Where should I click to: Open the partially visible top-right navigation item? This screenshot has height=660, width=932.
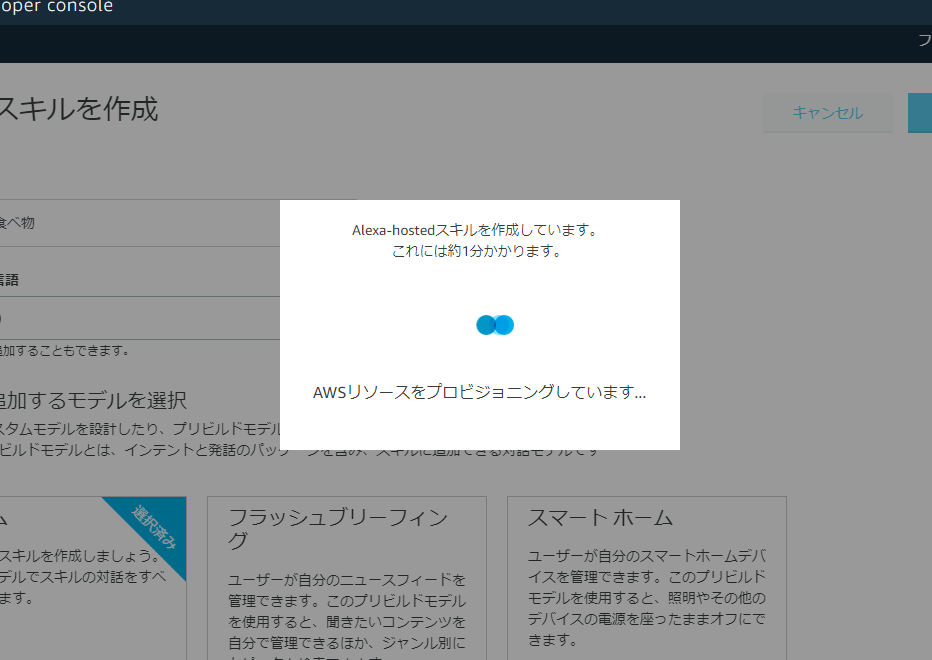924,40
